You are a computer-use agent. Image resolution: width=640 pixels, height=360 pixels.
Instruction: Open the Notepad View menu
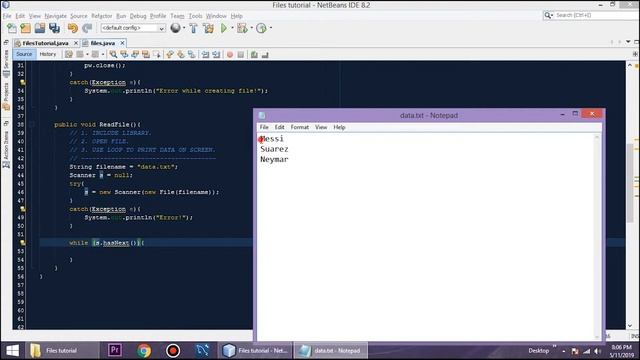321,127
